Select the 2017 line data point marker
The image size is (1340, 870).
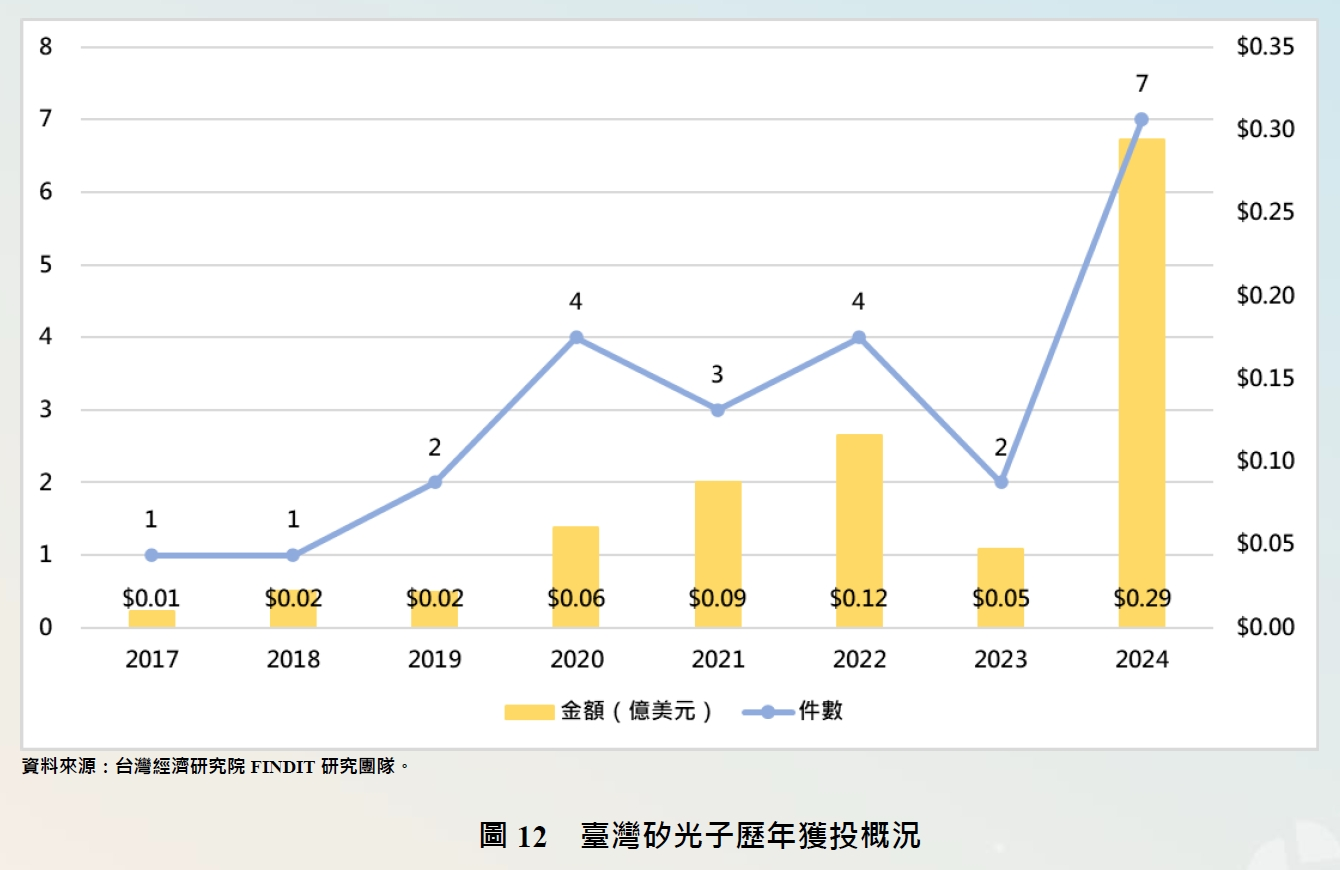click(151, 555)
